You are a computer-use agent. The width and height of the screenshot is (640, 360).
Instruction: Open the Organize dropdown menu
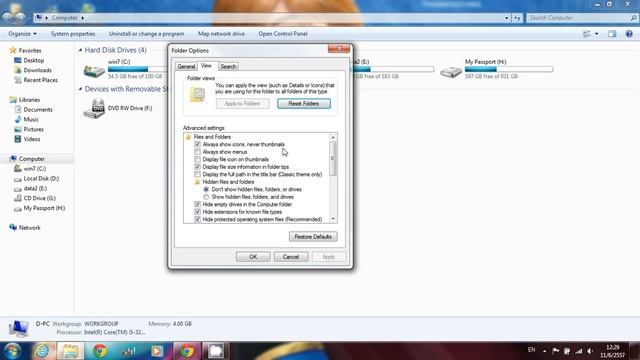coord(22,34)
